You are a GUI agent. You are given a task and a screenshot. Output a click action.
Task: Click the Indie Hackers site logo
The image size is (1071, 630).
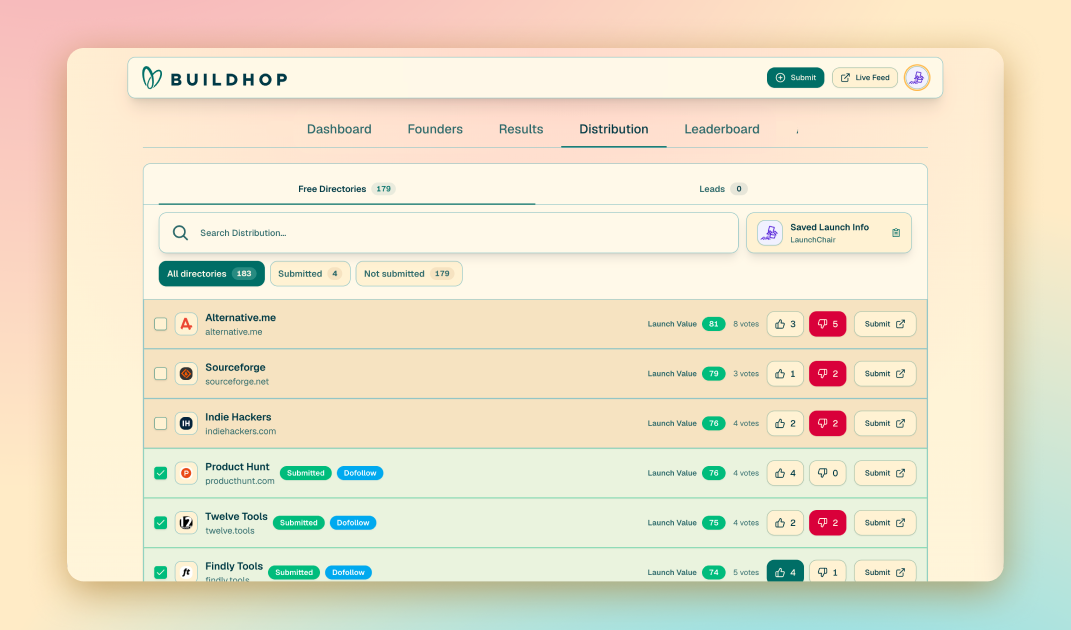pos(186,424)
